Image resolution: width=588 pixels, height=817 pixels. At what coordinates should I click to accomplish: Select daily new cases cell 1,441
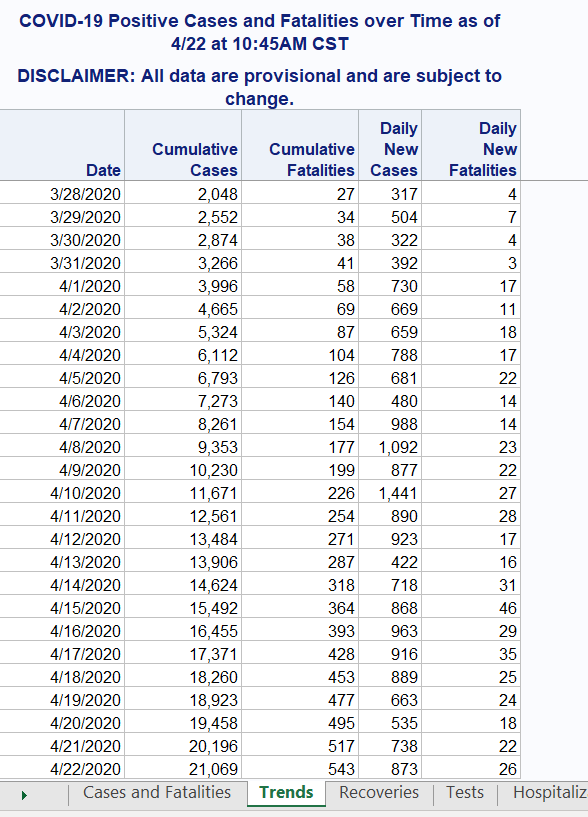coord(390,492)
